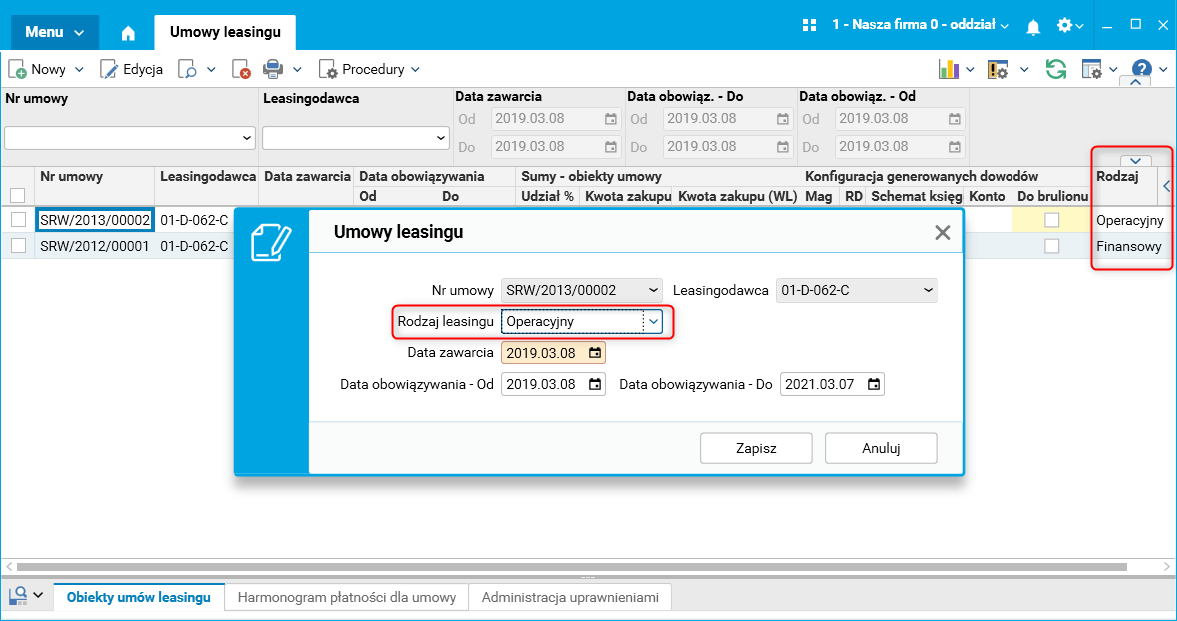Open the dialog Nr umowy dropdown
This screenshot has height=621, width=1177.
tap(653, 290)
